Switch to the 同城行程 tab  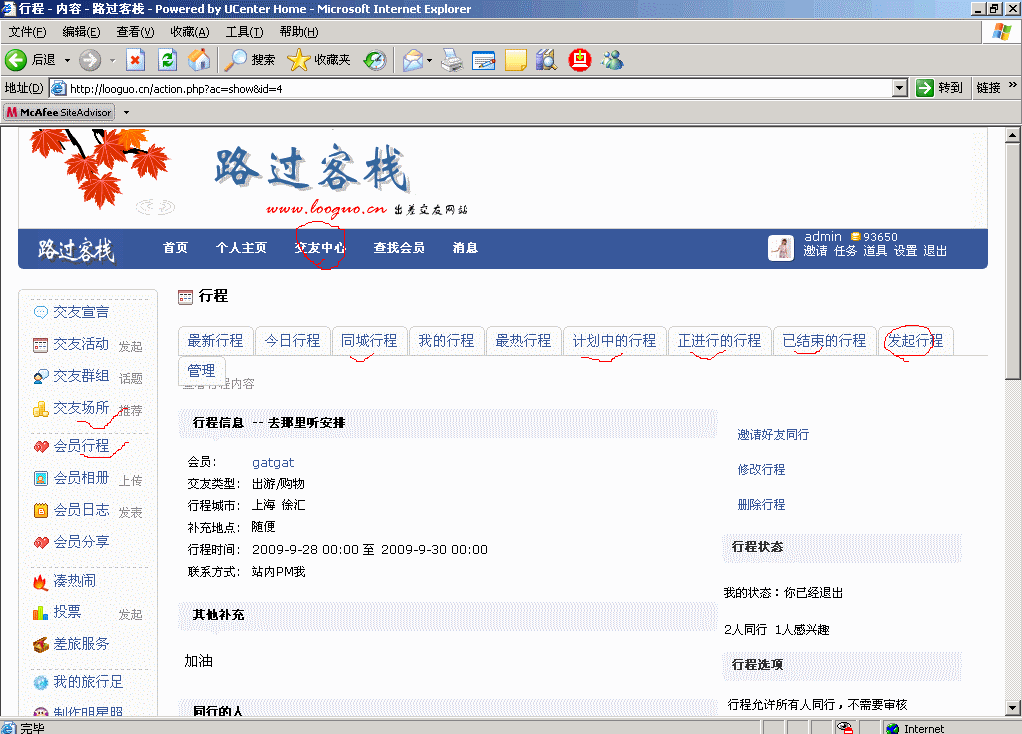(369, 341)
